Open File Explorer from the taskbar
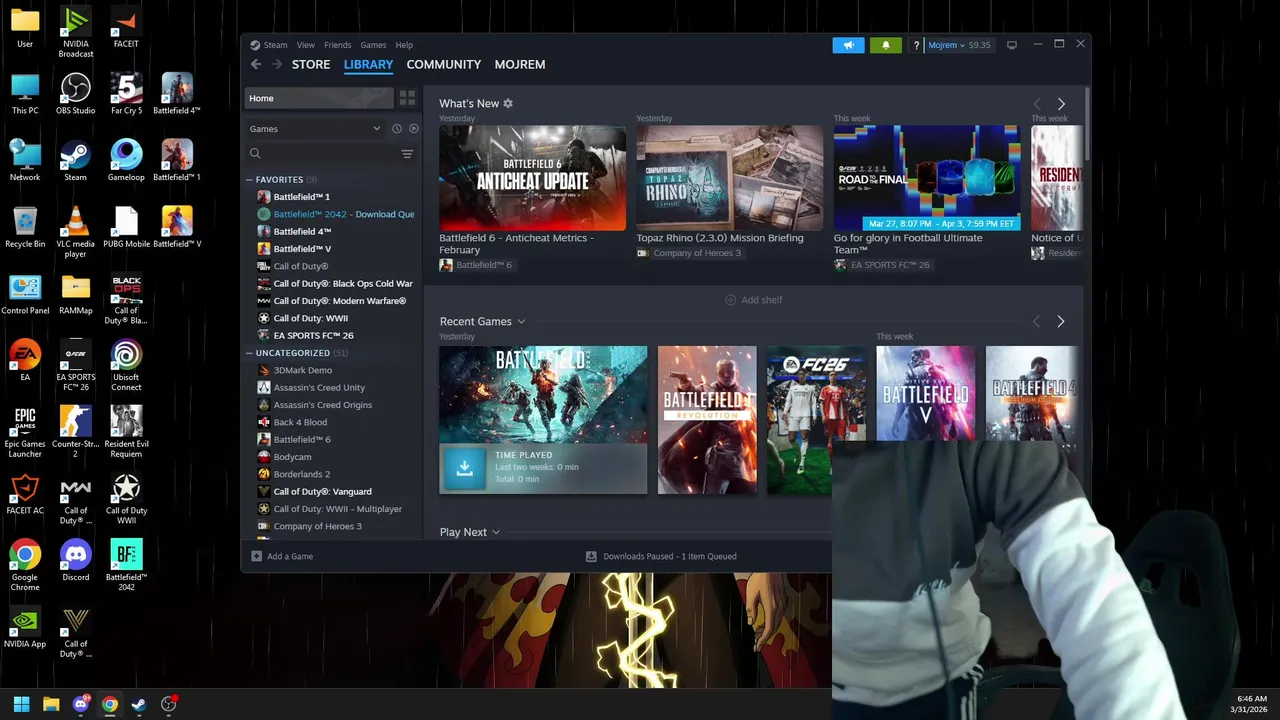This screenshot has width=1280, height=720. click(51, 704)
